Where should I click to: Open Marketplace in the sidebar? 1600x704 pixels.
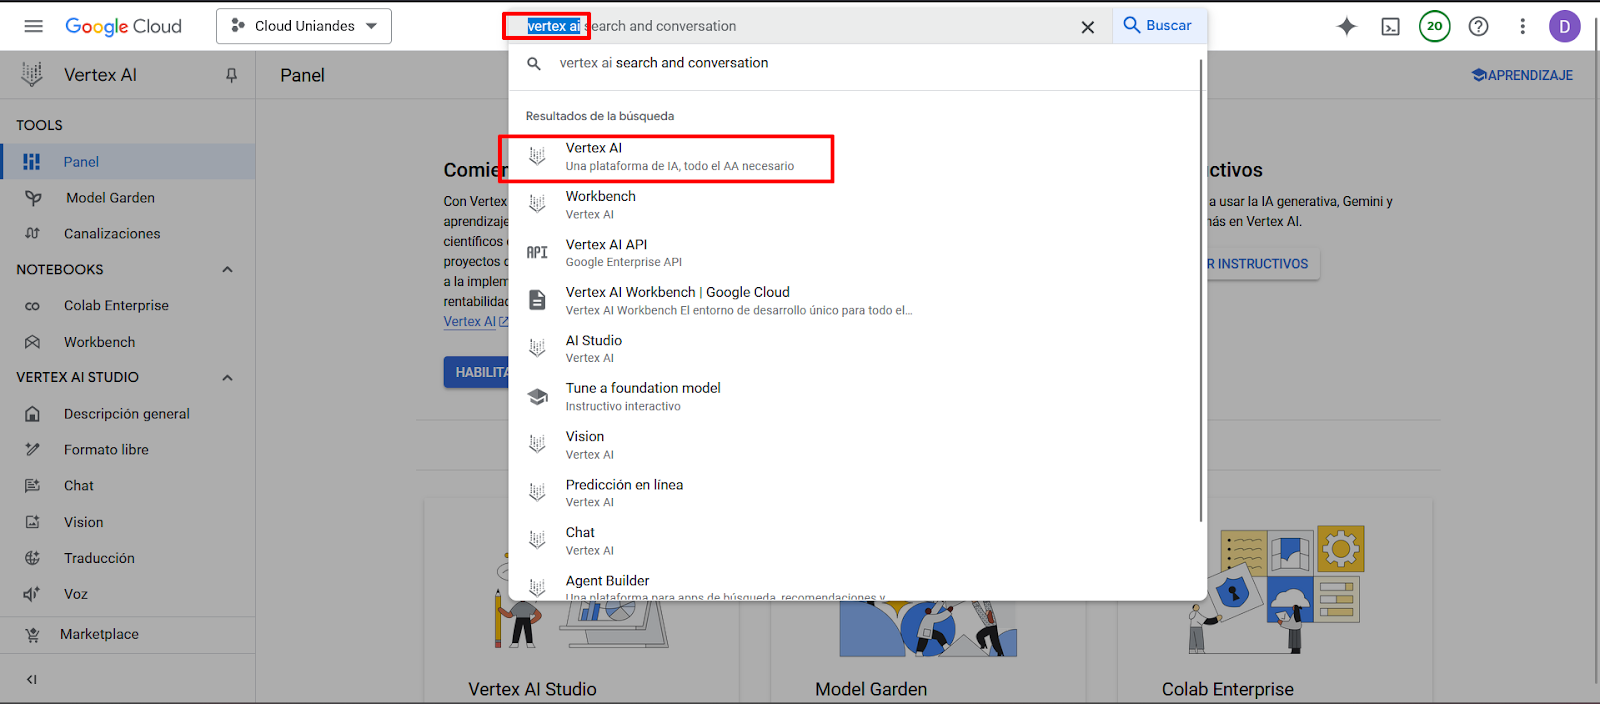coord(128,634)
